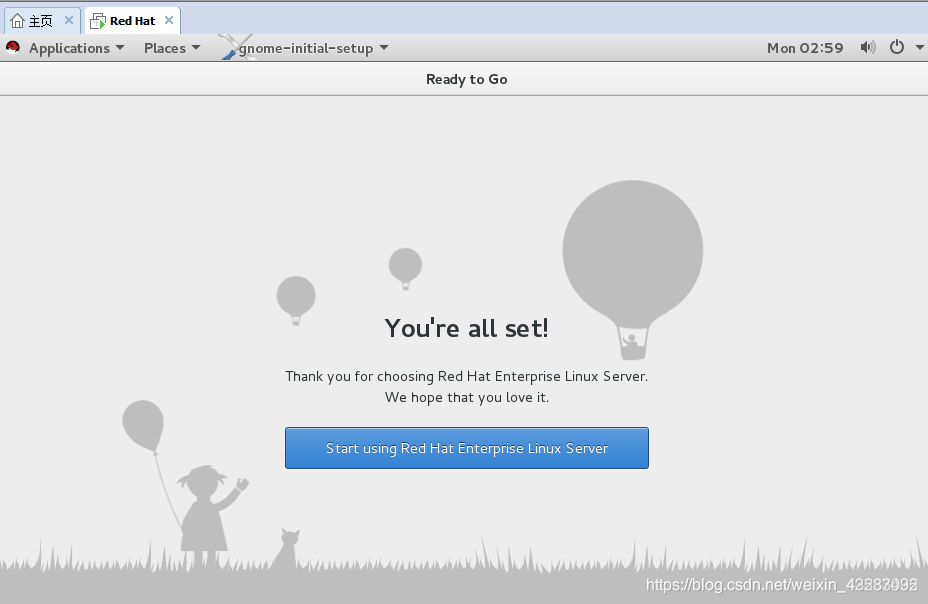
Task: Open the Mon 02:59 clock calendar
Action: (805, 48)
